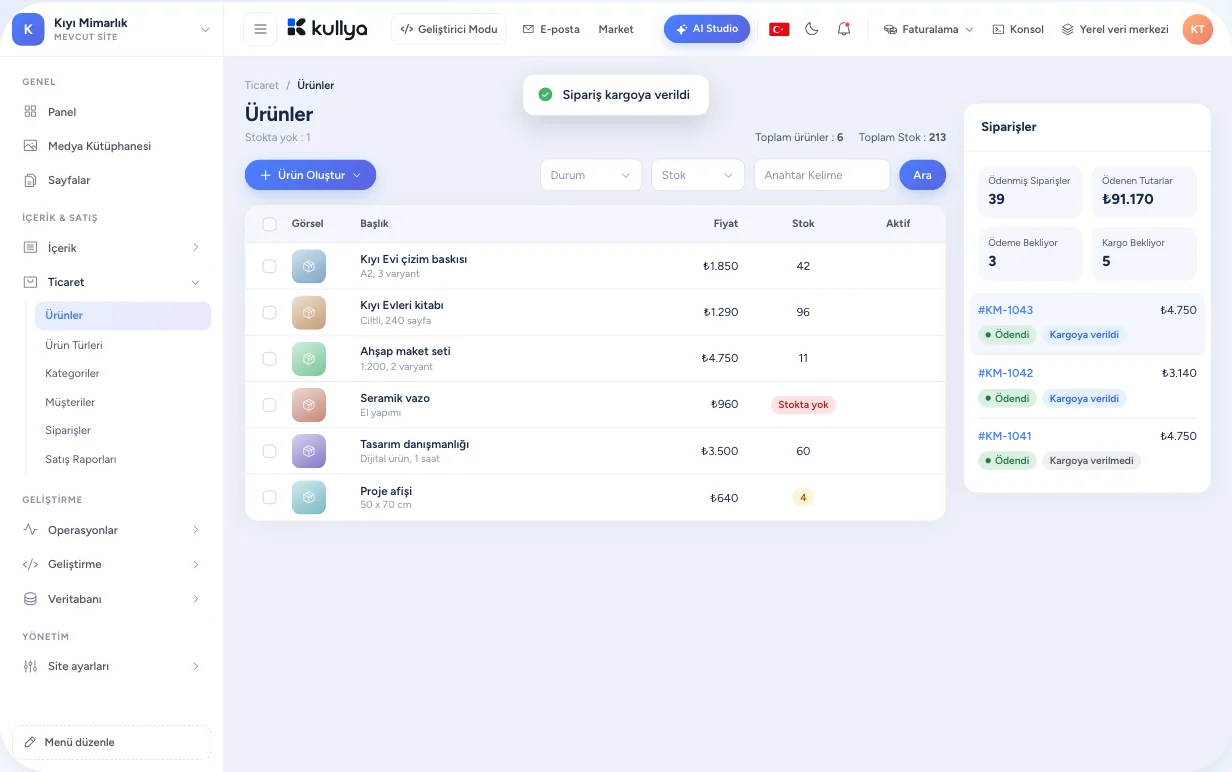
Task: Tick the checkbox for Kıyı Evleri kitabı
Action: pos(269,312)
